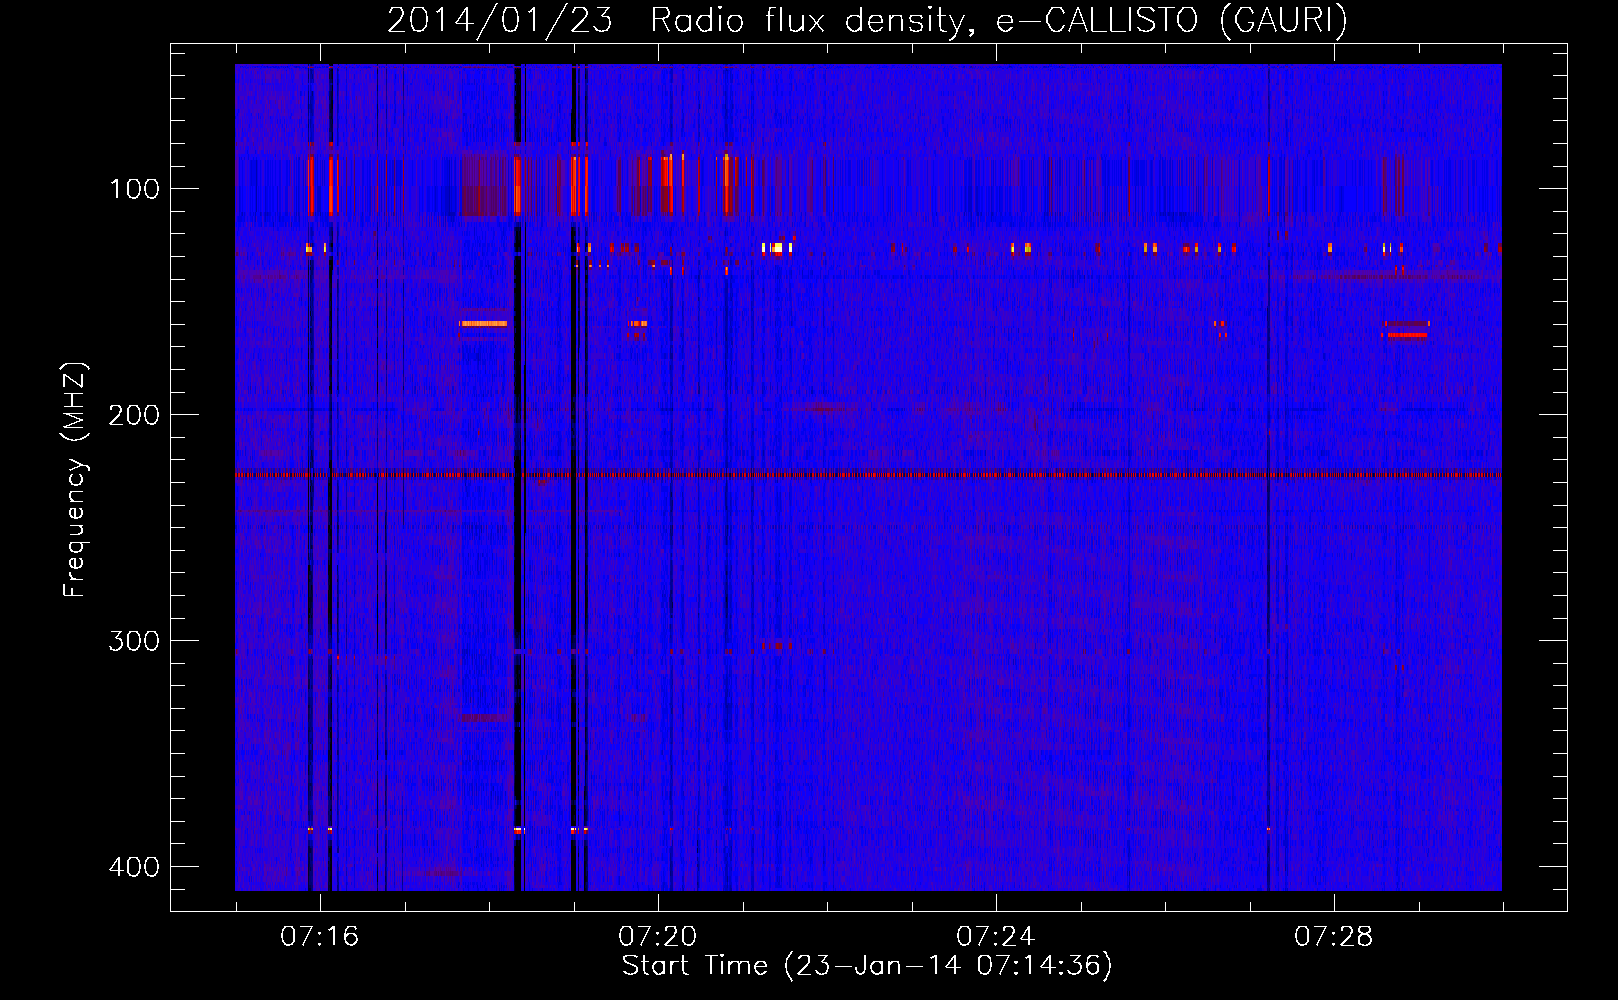Viewport: 1618px width, 1000px height.
Task: Click the 300 frequency tick label
Action: click(134, 641)
